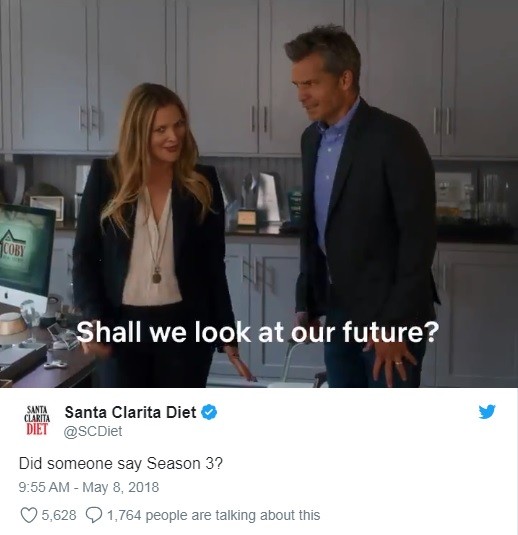Viewport: 518px width, 535px height.
Task: Click the 'Shall we look at our future?' caption
Action: tap(257, 332)
